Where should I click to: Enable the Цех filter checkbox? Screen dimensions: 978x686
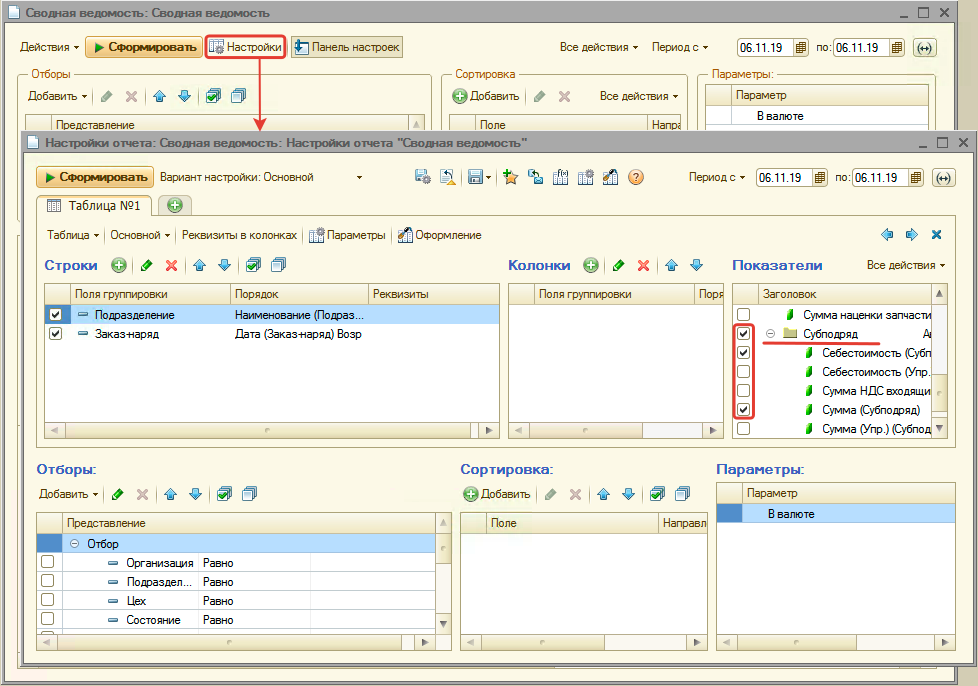(47, 600)
